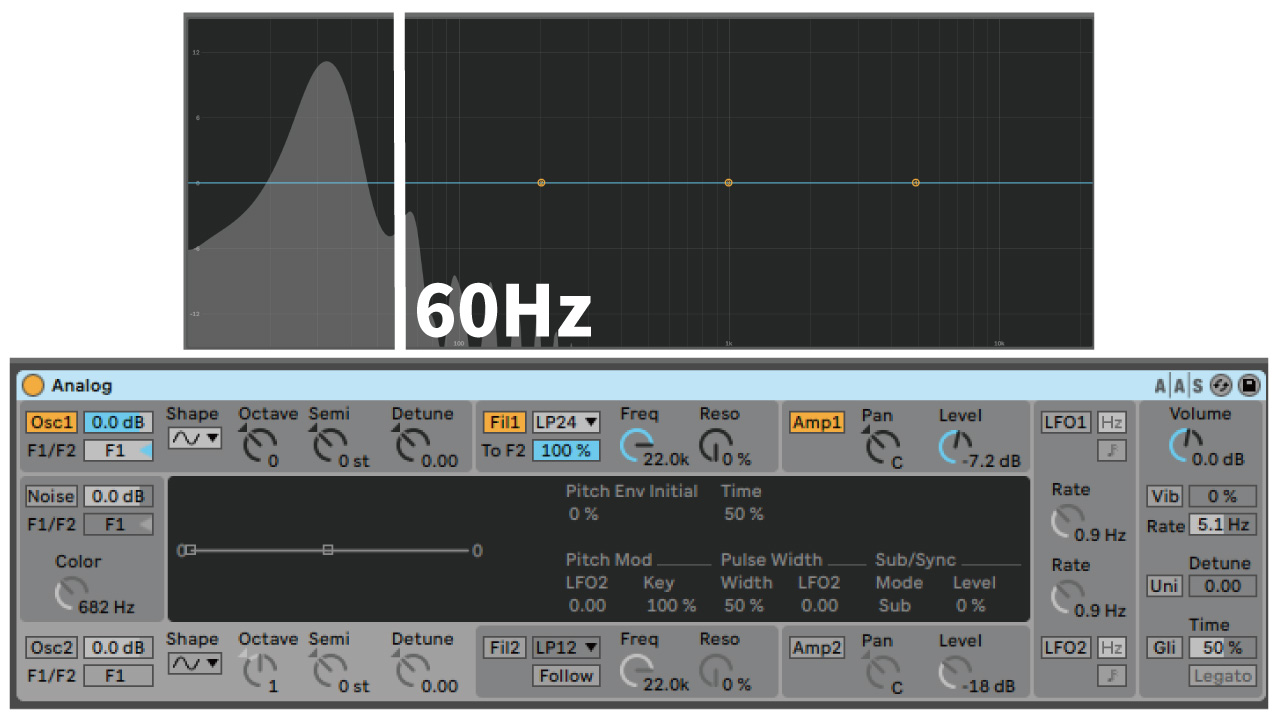Switch LFO2 rate mode to Hz
Image resolution: width=1280 pixels, height=720 pixels.
tap(1113, 647)
